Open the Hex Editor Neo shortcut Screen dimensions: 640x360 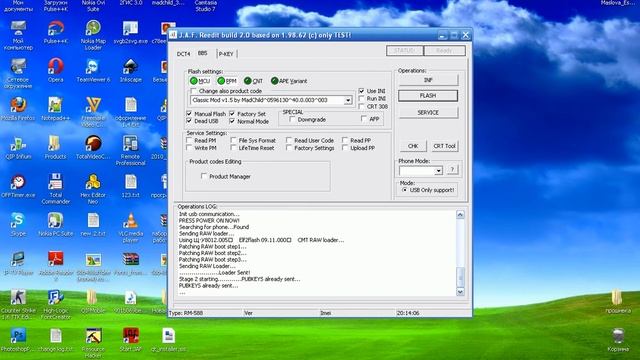pos(93,182)
